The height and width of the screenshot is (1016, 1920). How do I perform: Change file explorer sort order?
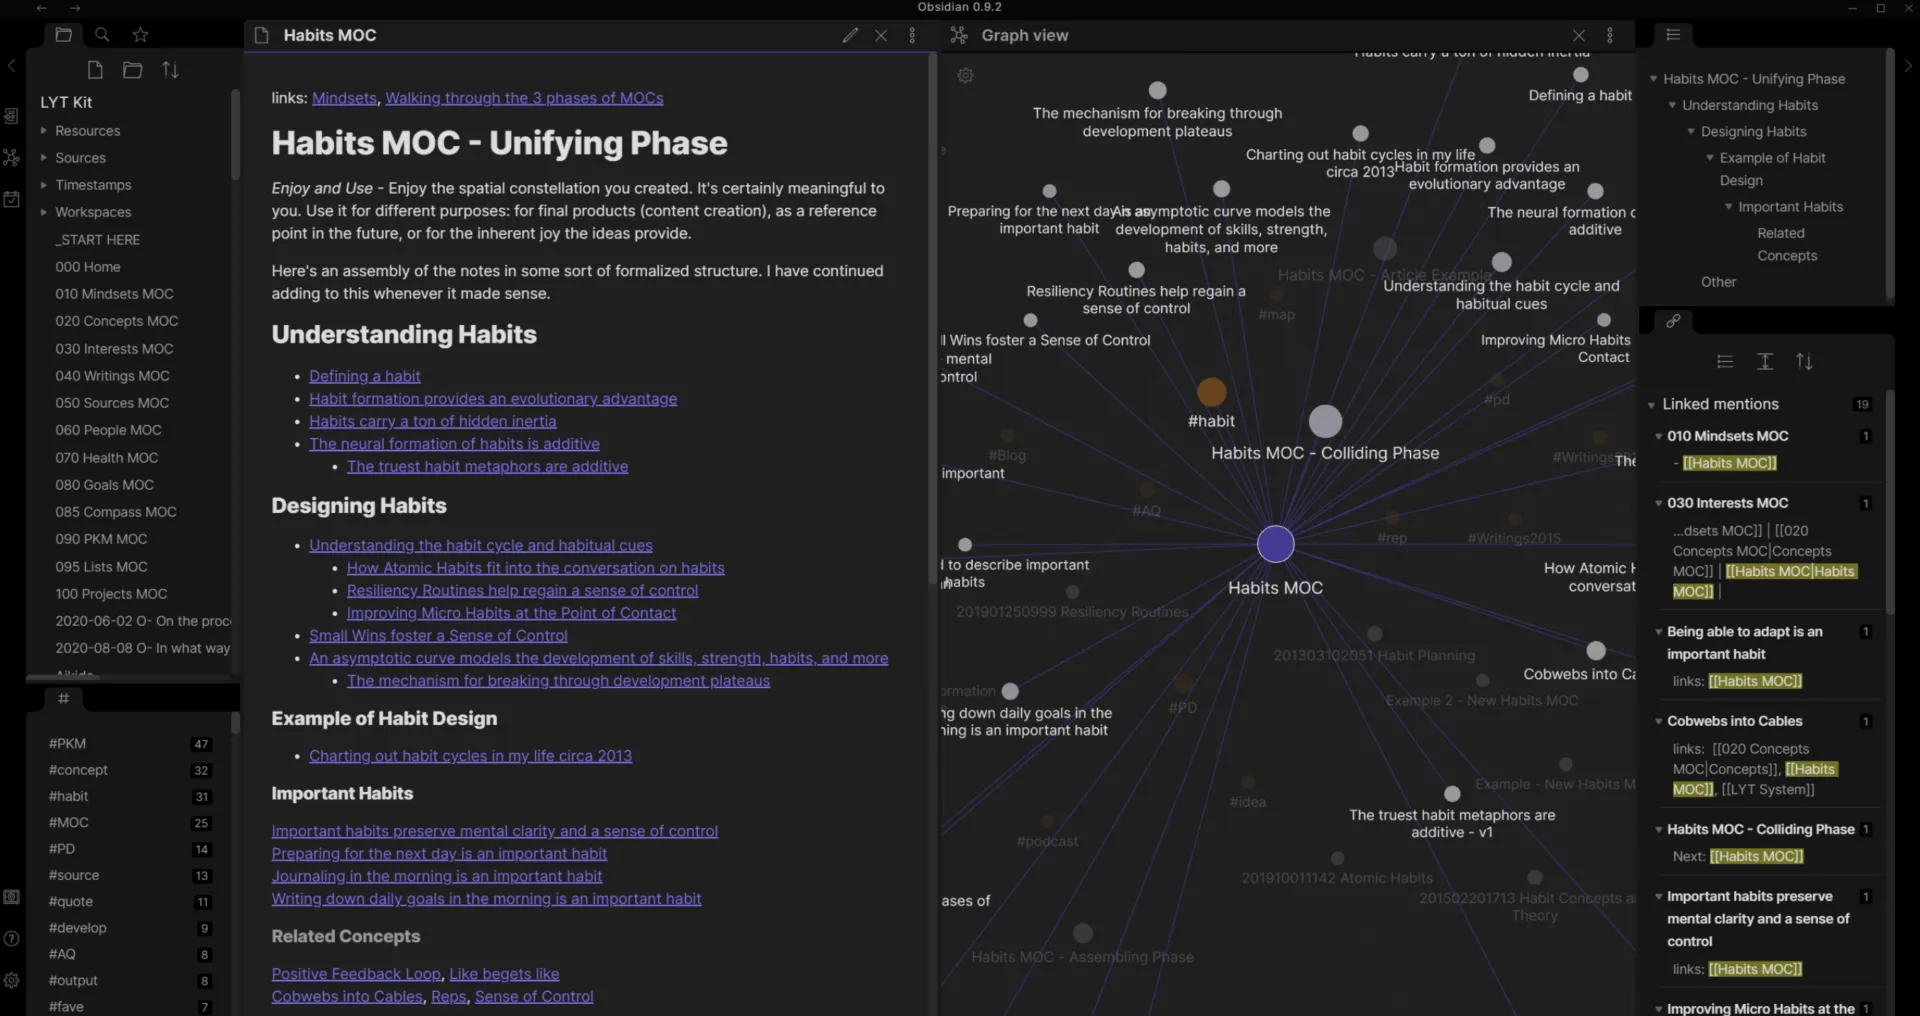coord(171,70)
